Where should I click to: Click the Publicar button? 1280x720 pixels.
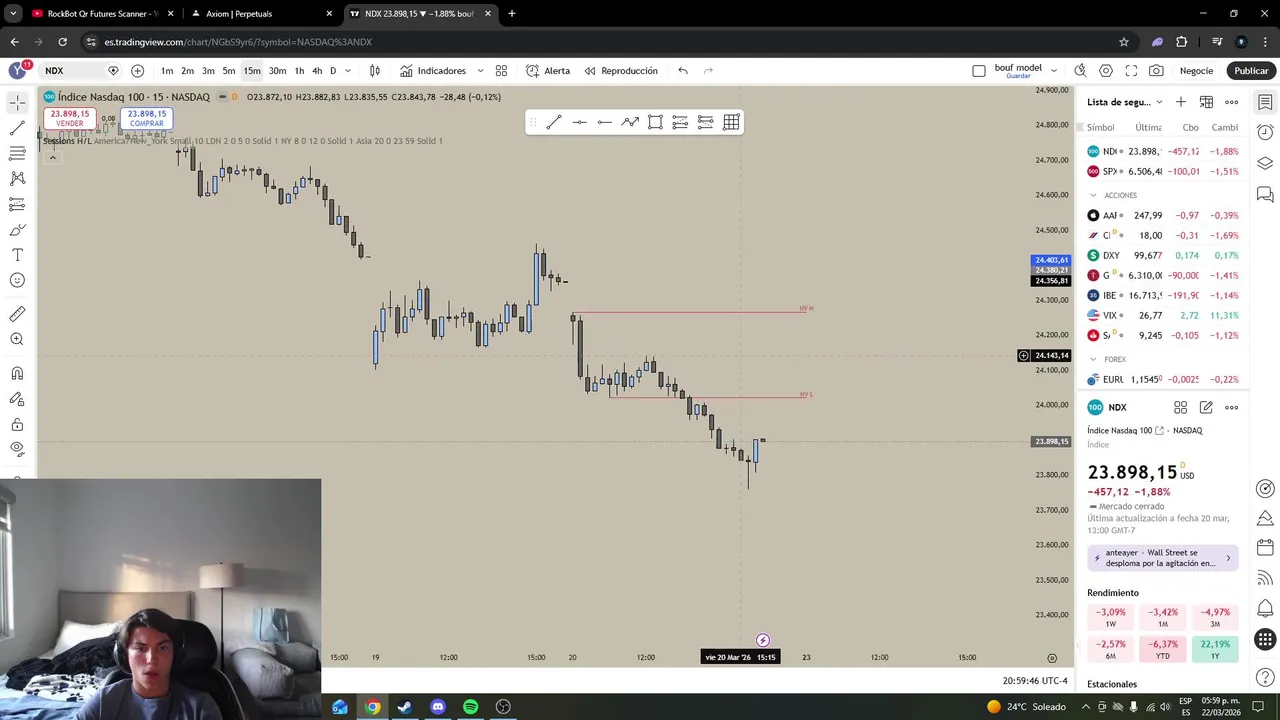click(1251, 71)
